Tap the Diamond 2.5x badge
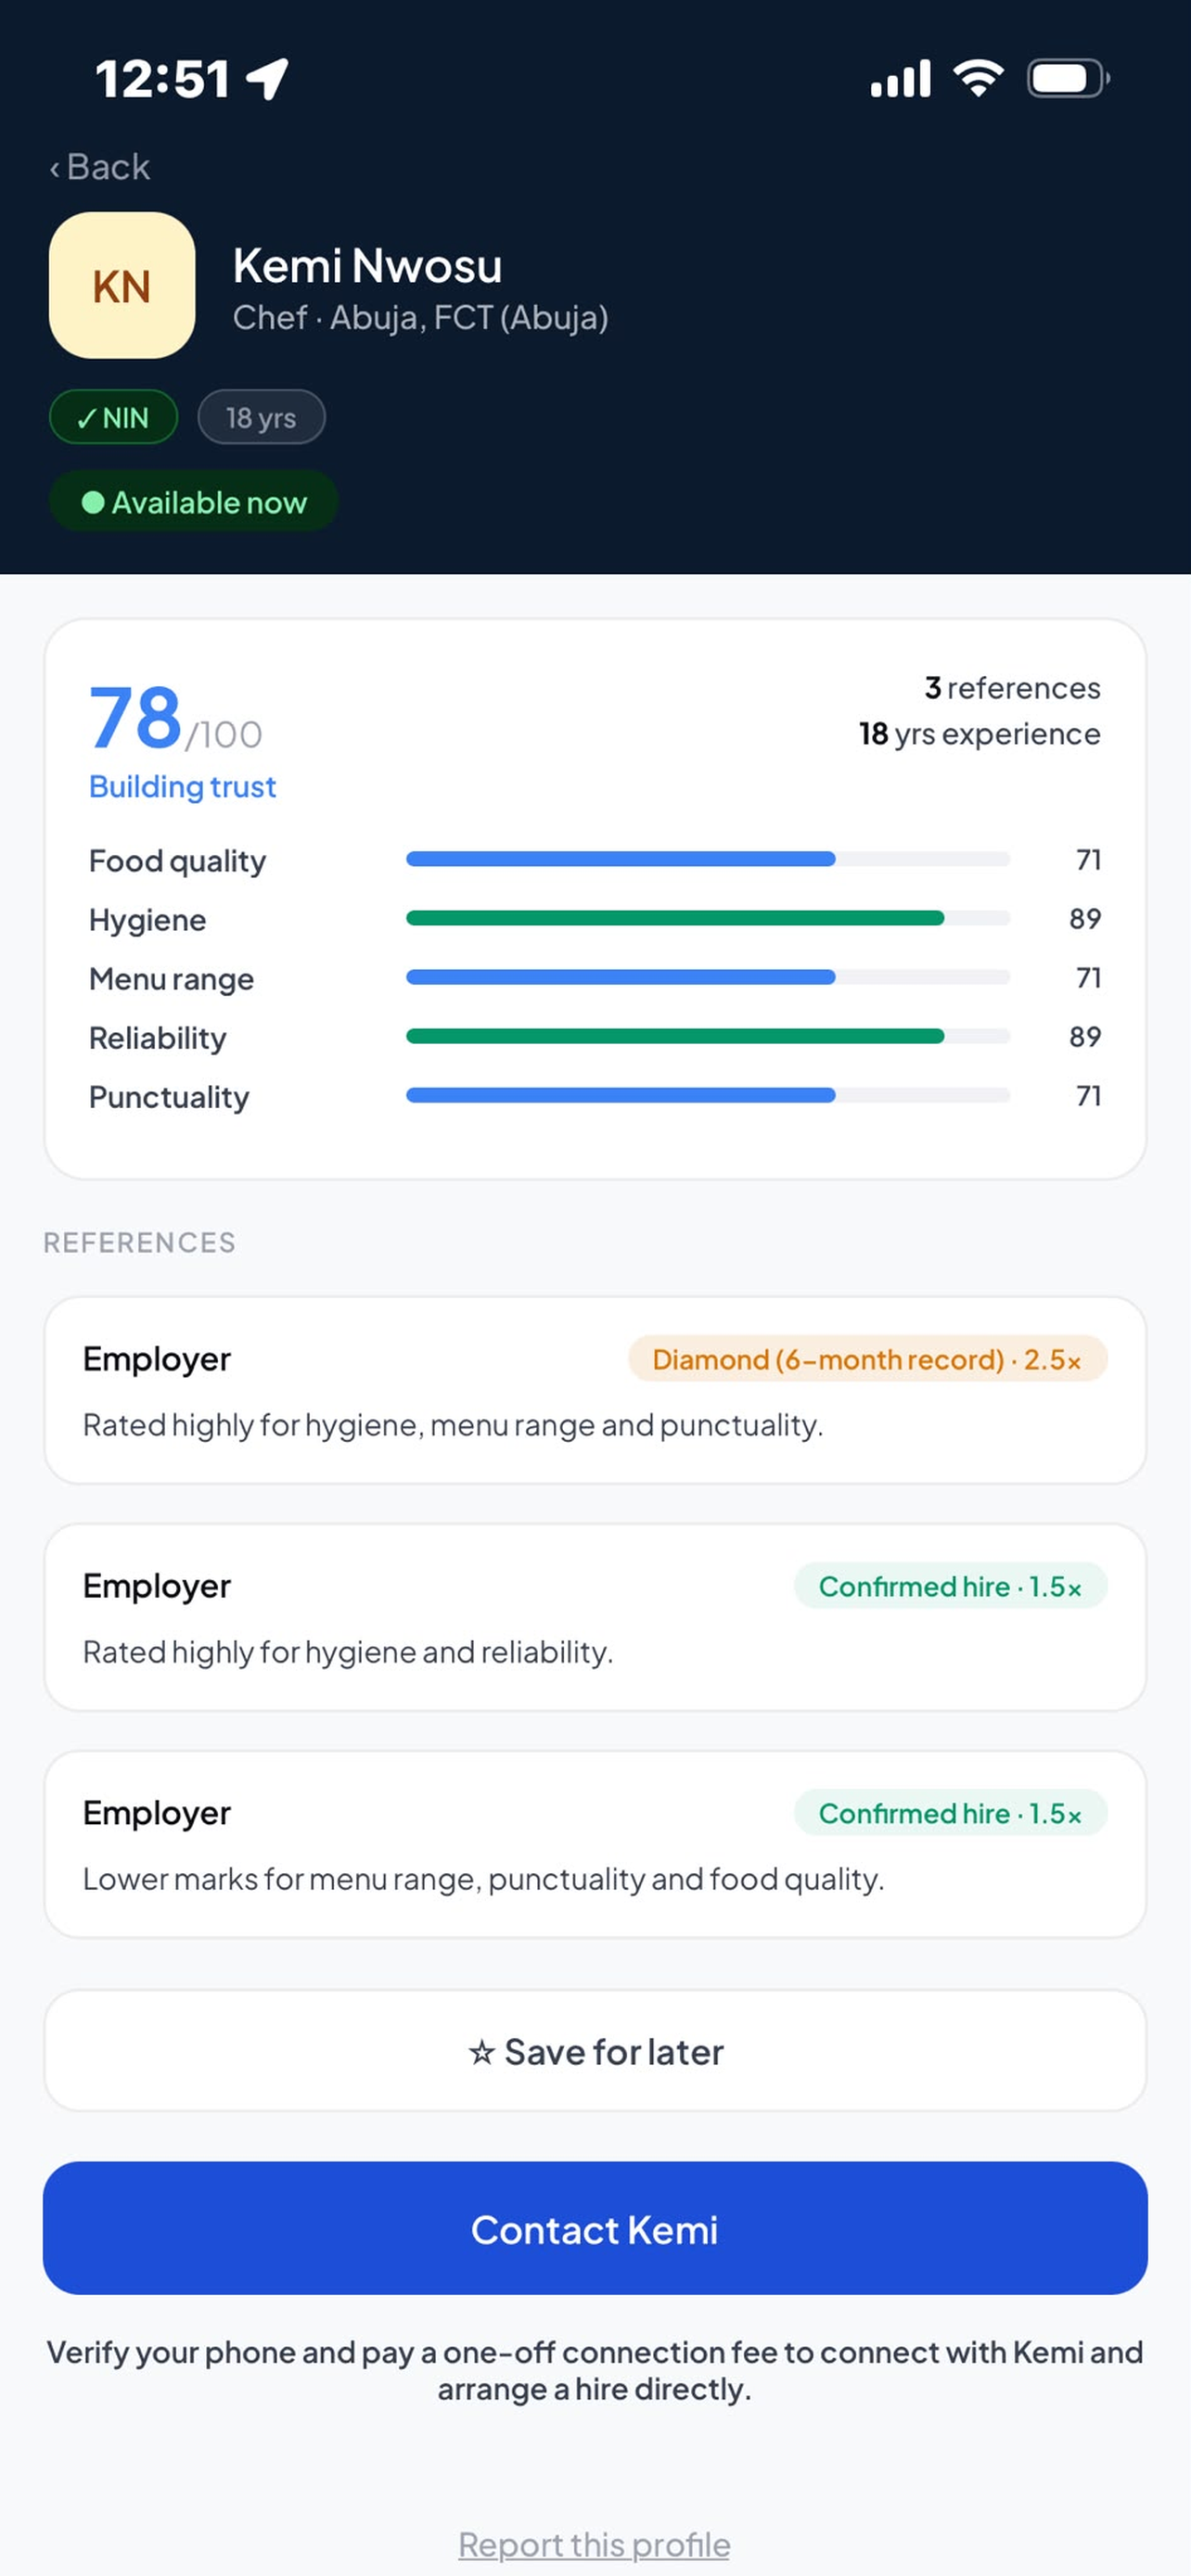The width and height of the screenshot is (1191, 2576). click(x=867, y=1360)
